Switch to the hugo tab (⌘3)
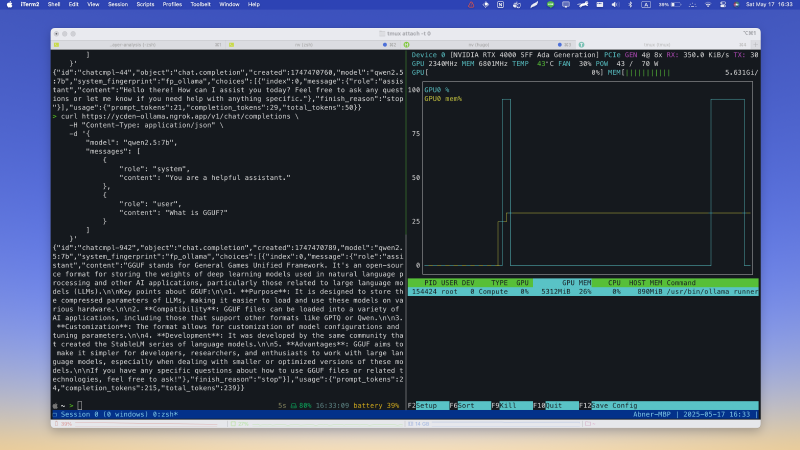This screenshot has width=800, height=450. 489,45
